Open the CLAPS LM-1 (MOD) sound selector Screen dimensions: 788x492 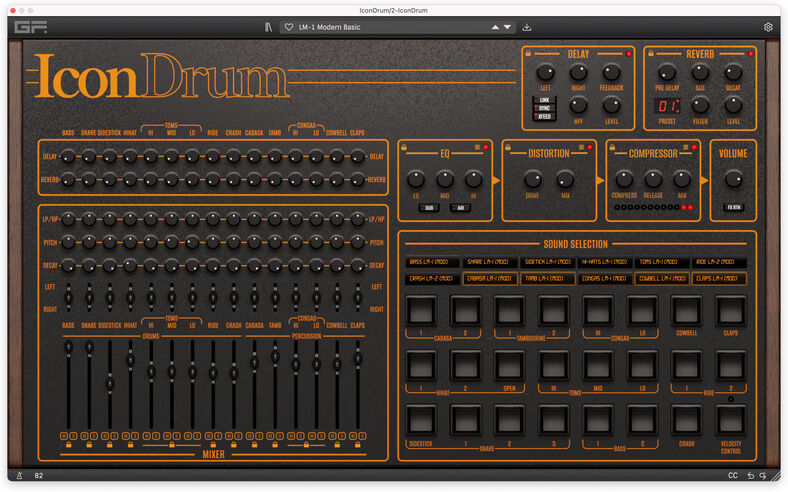(719, 278)
